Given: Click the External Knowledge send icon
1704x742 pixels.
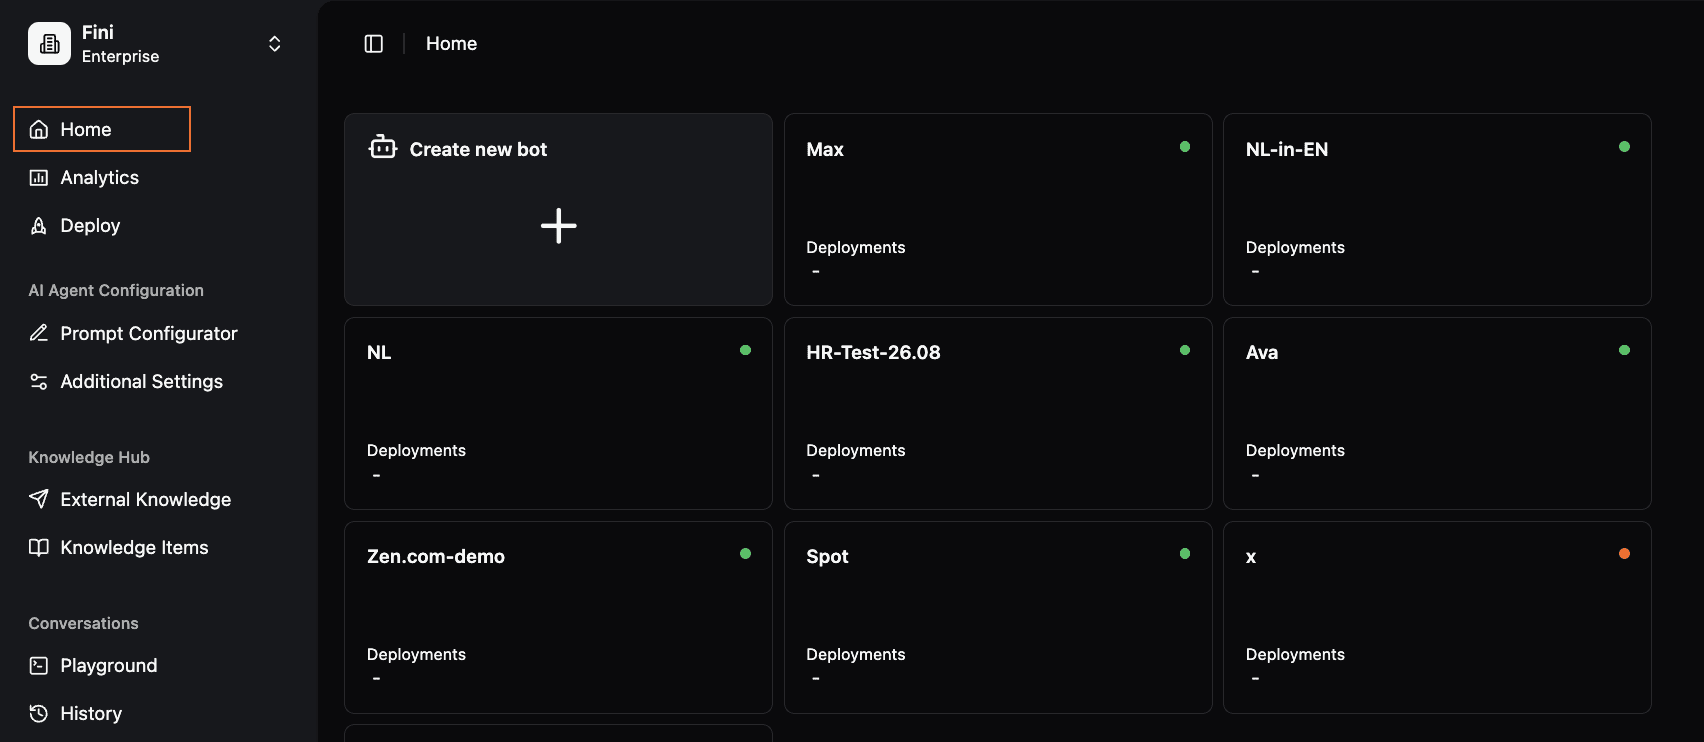Looking at the screenshot, I should click(x=39, y=500).
